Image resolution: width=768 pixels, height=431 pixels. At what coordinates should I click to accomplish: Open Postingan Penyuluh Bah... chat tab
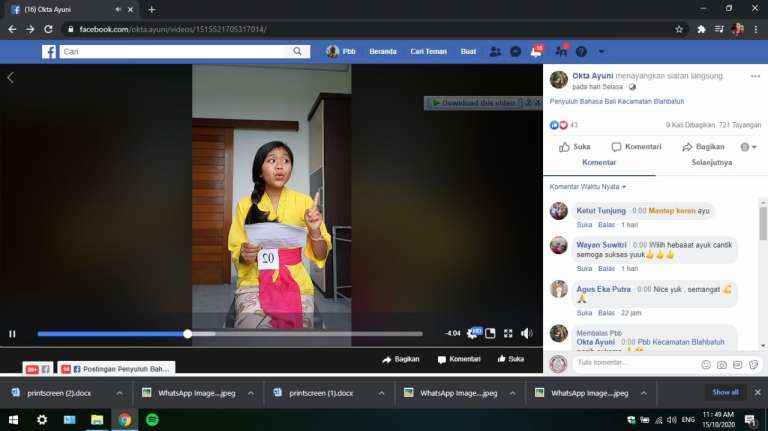click(x=117, y=369)
